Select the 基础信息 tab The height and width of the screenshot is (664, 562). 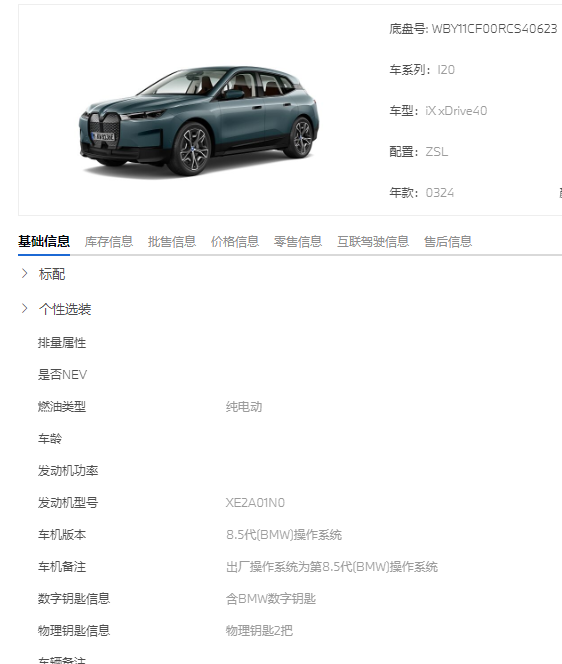tap(44, 241)
